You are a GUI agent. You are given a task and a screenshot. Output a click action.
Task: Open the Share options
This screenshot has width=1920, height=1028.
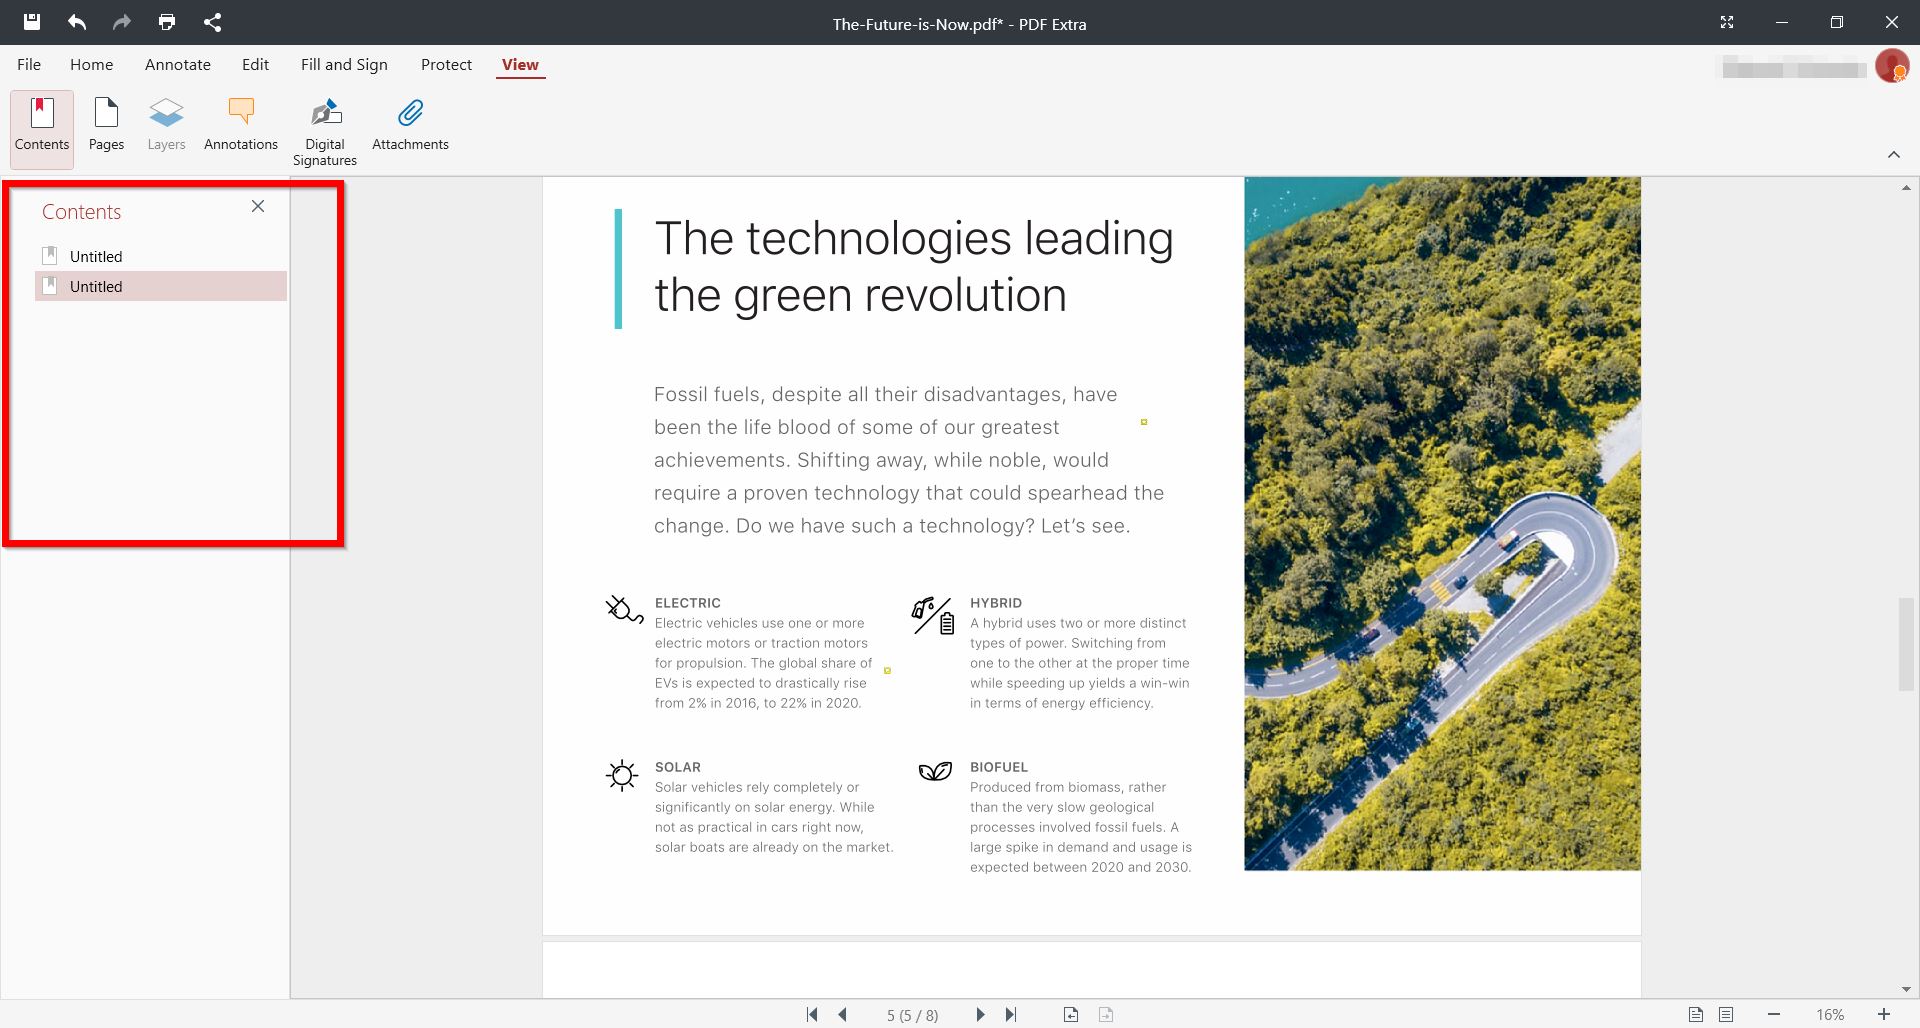pyautogui.click(x=212, y=21)
